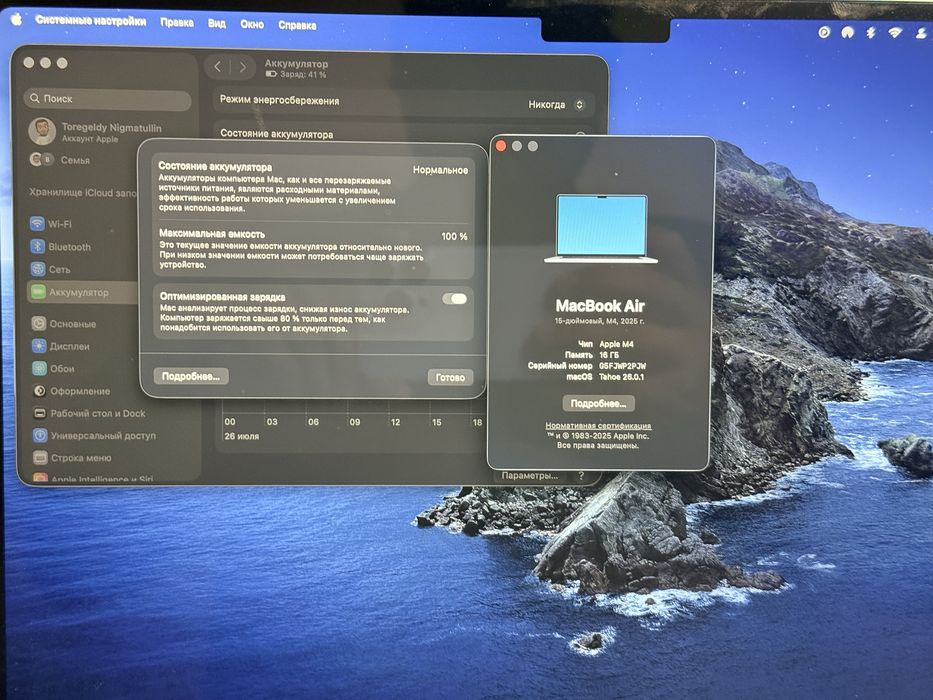Screen dimensions: 933x700
Task: Select Универсальный доступ in the sidebar
Action: (x=95, y=436)
